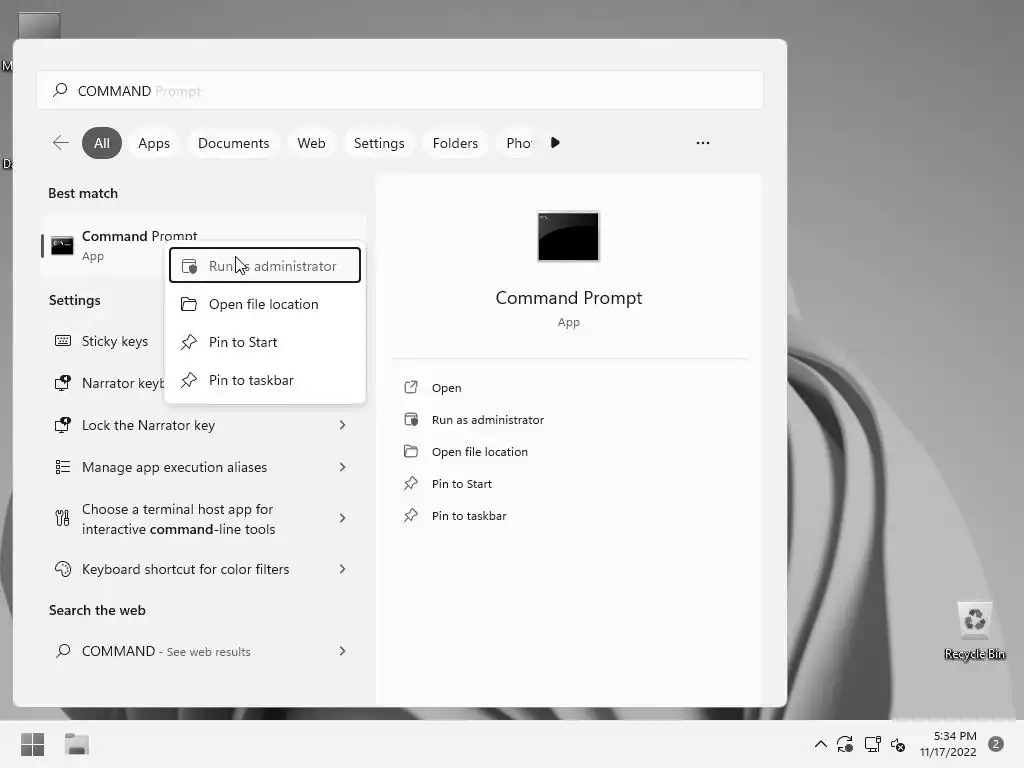Show hidden tray icons chevron
This screenshot has width=1024, height=768.
point(821,744)
